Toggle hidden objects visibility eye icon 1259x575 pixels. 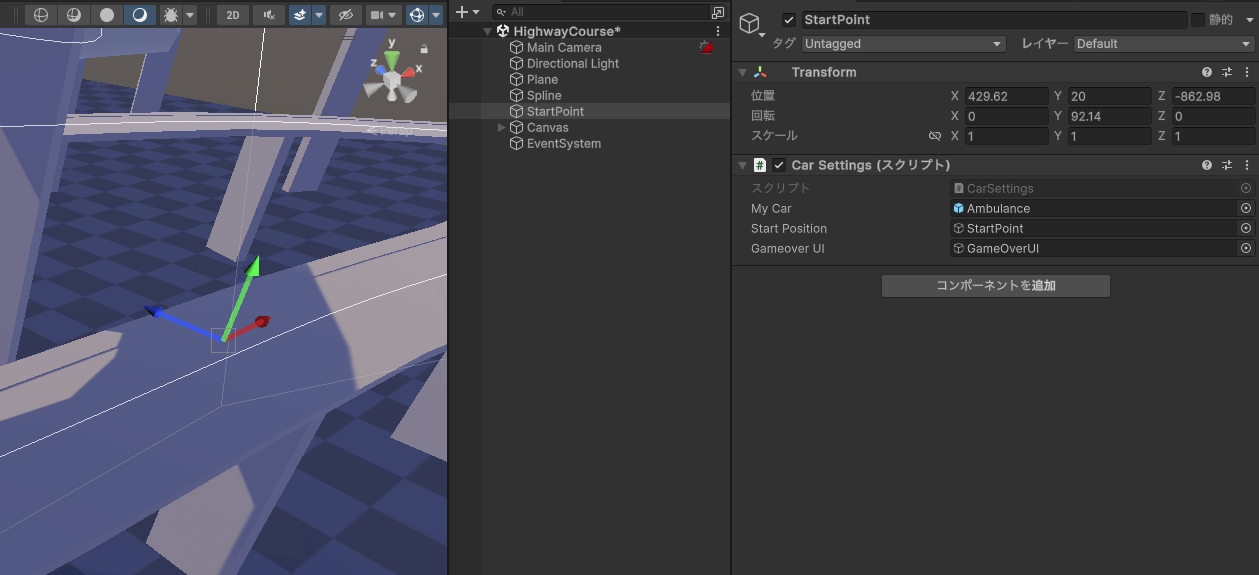point(345,15)
